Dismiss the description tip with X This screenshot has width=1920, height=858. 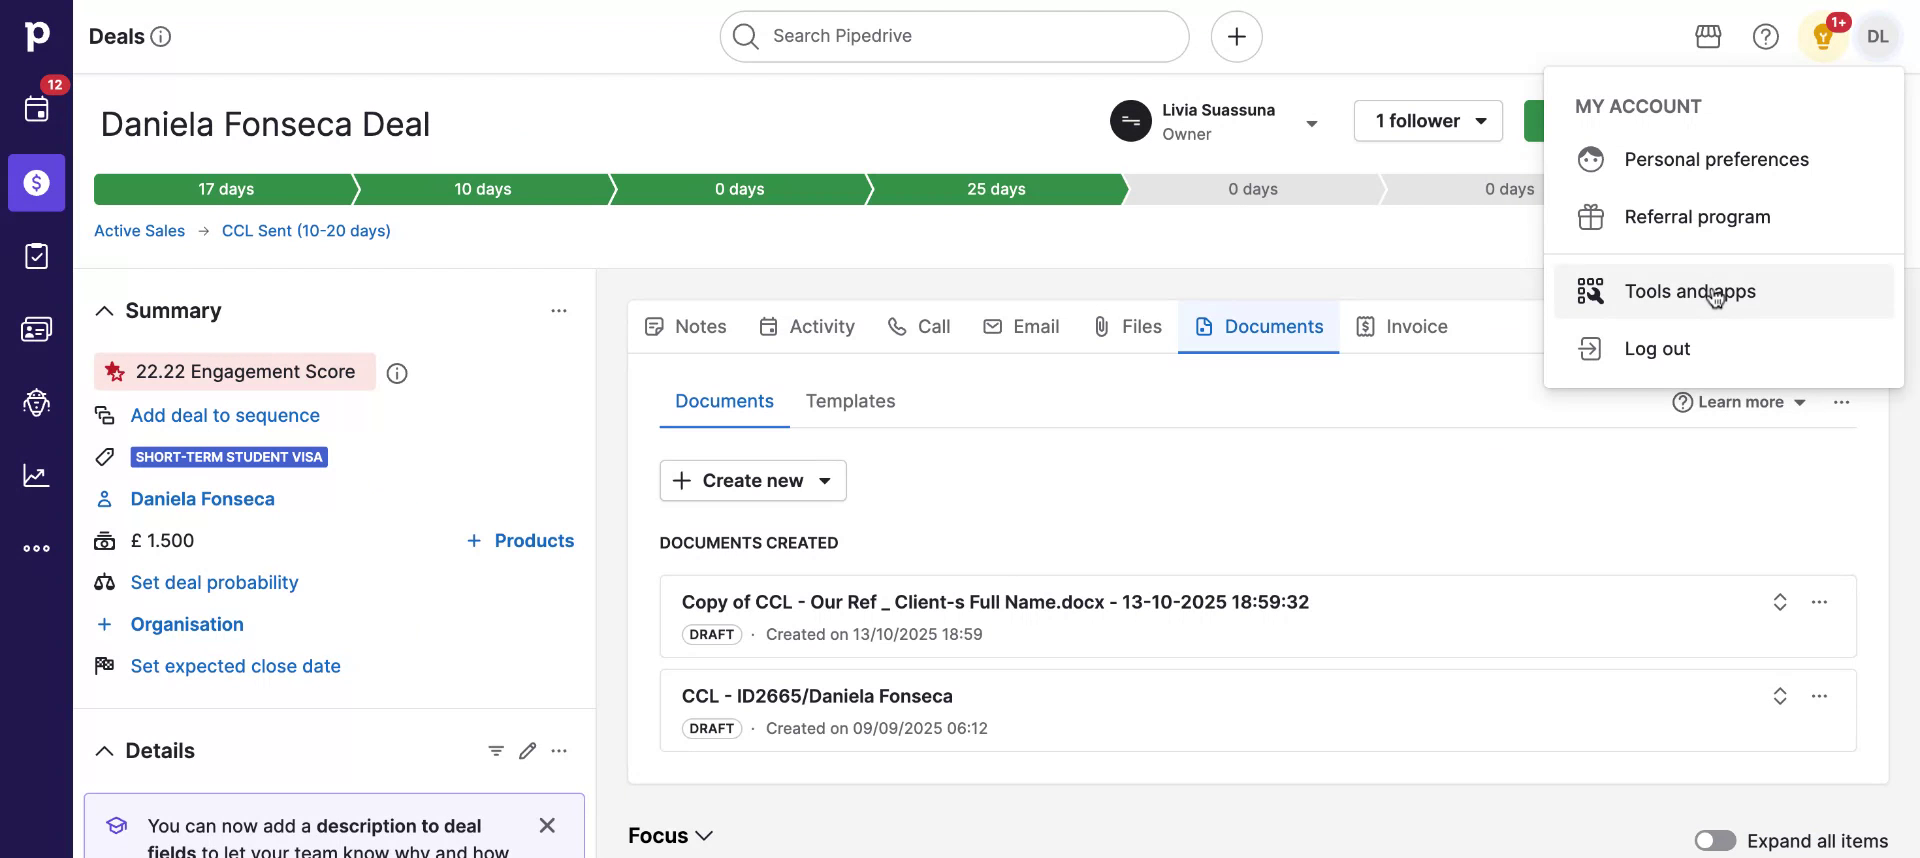pyautogui.click(x=547, y=825)
